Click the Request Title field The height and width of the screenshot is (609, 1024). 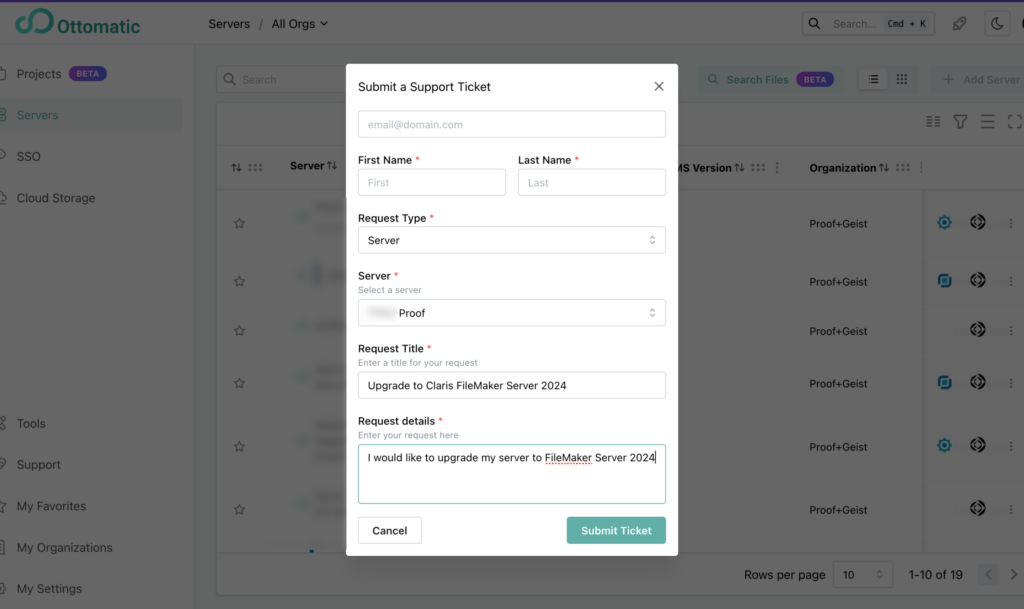(511, 385)
